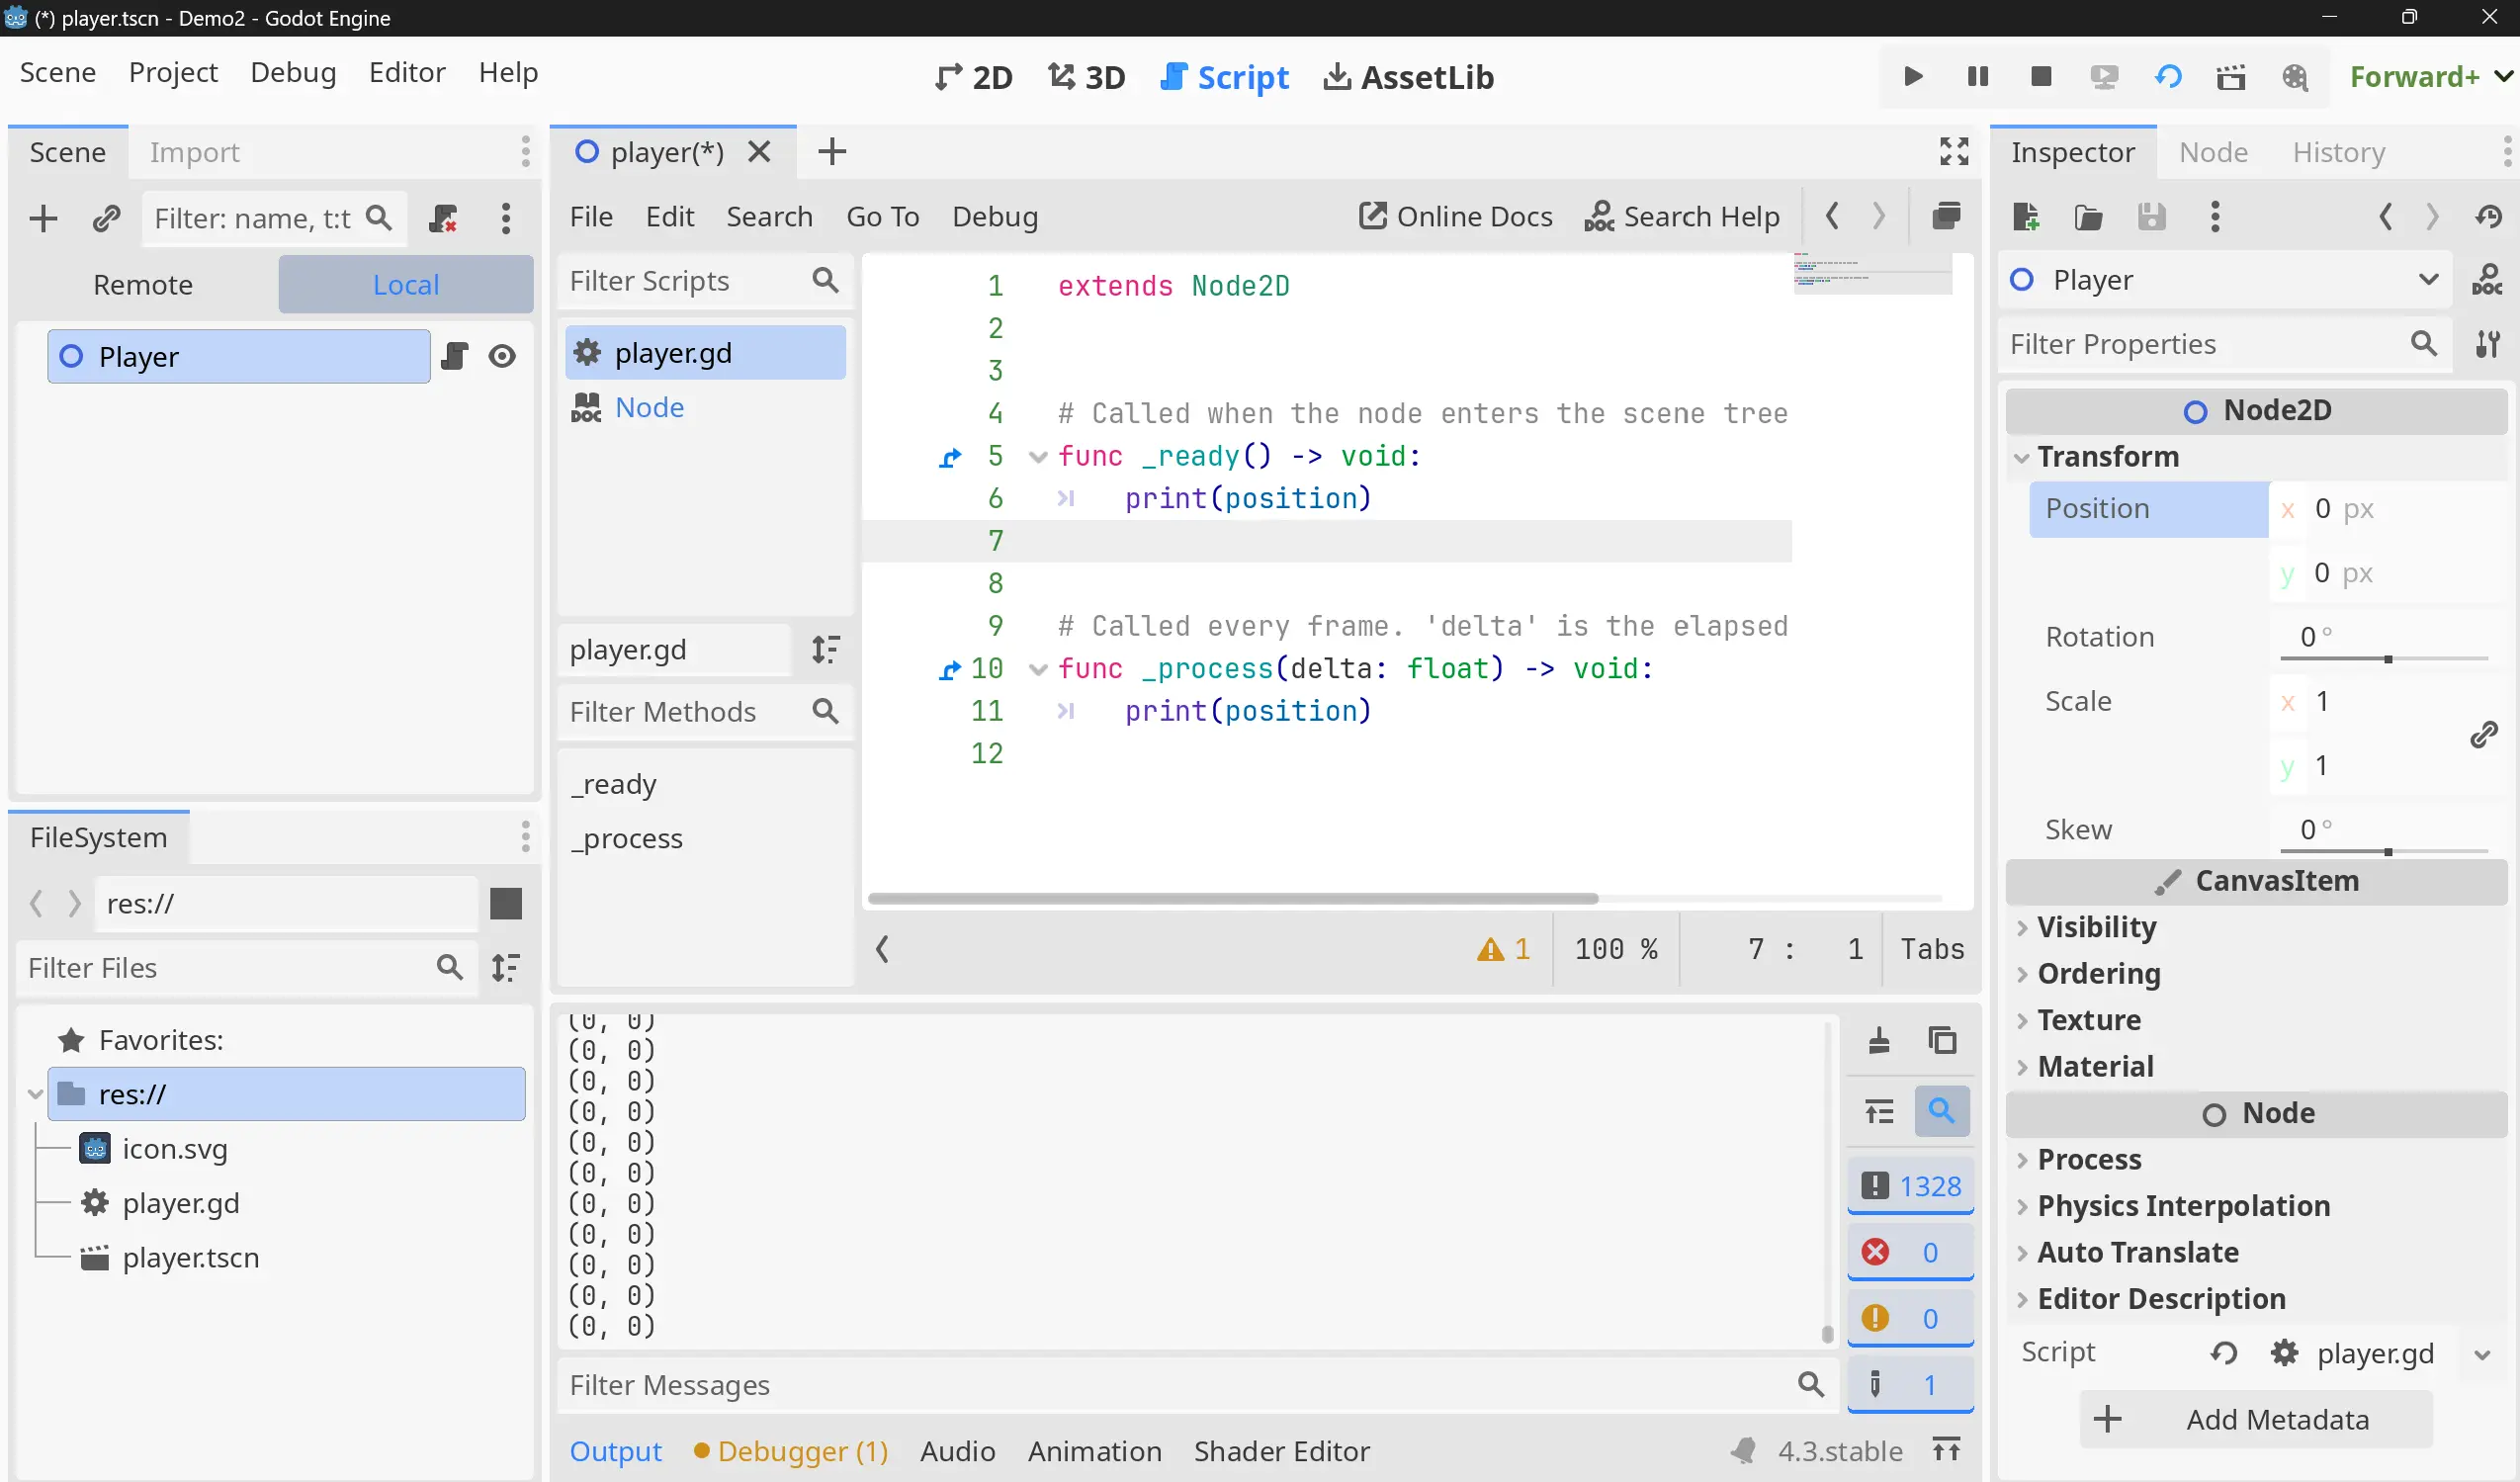
Task: Toggle error messages filter in output
Action: point(1911,1253)
